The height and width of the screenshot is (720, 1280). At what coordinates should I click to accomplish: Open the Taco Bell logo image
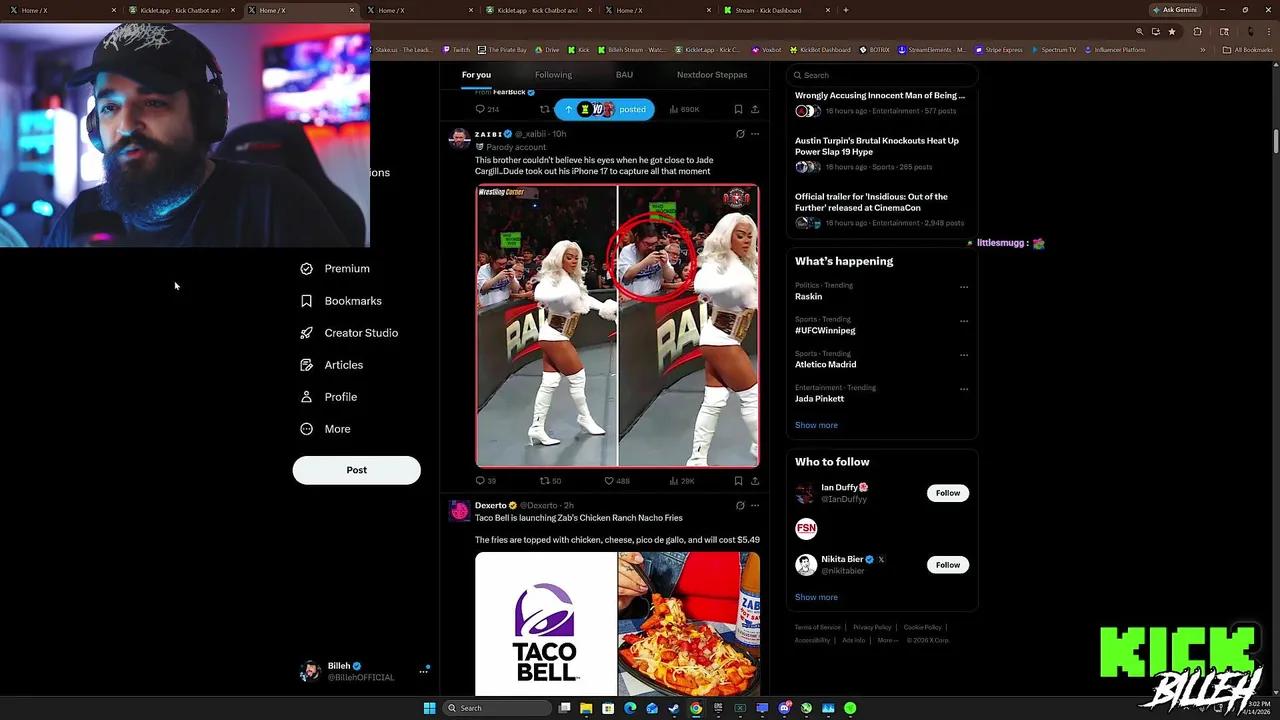coord(546,624)
